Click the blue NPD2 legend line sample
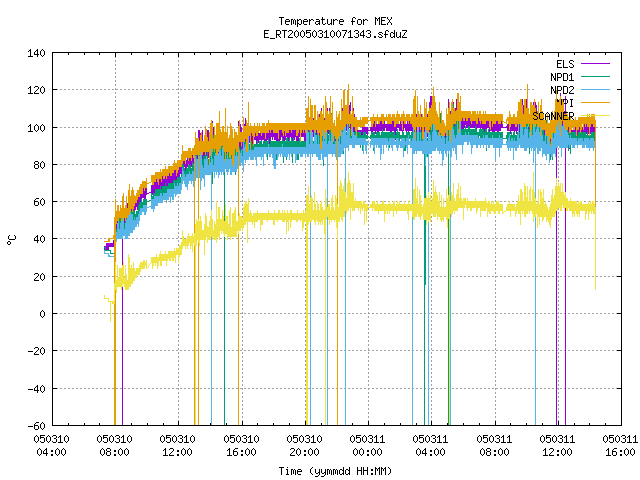This screenshot has height=480, width=640. coord(595,89)
